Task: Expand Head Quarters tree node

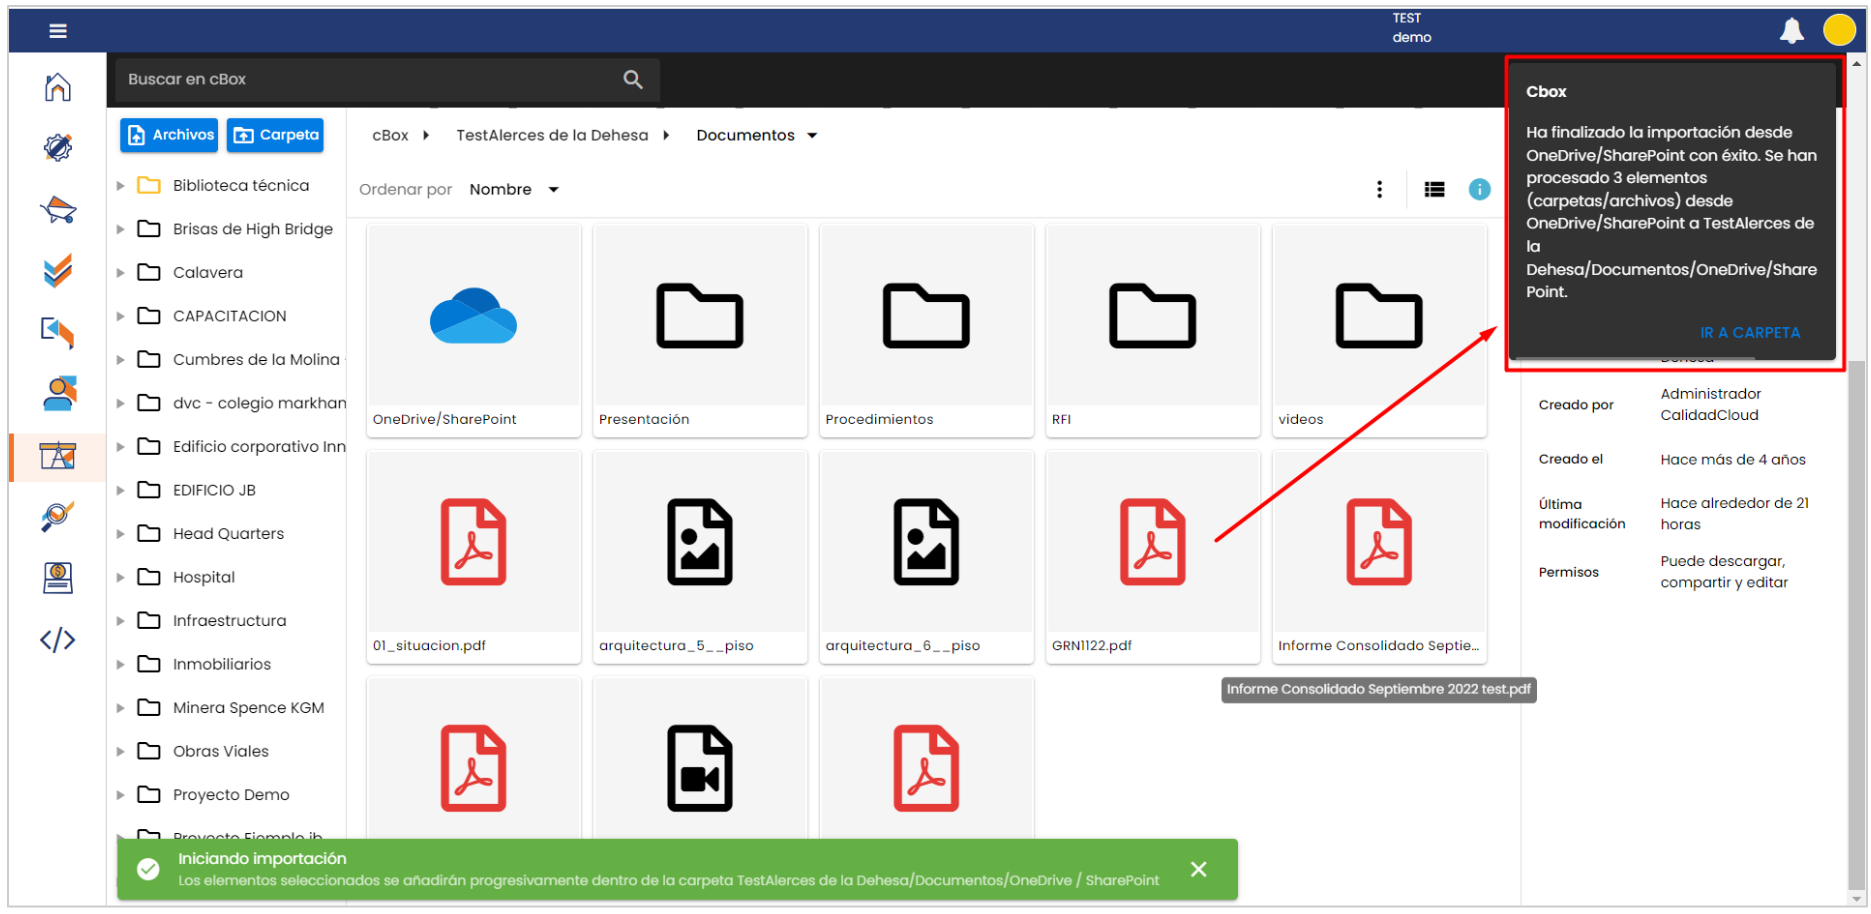Action: coord(120,533)
